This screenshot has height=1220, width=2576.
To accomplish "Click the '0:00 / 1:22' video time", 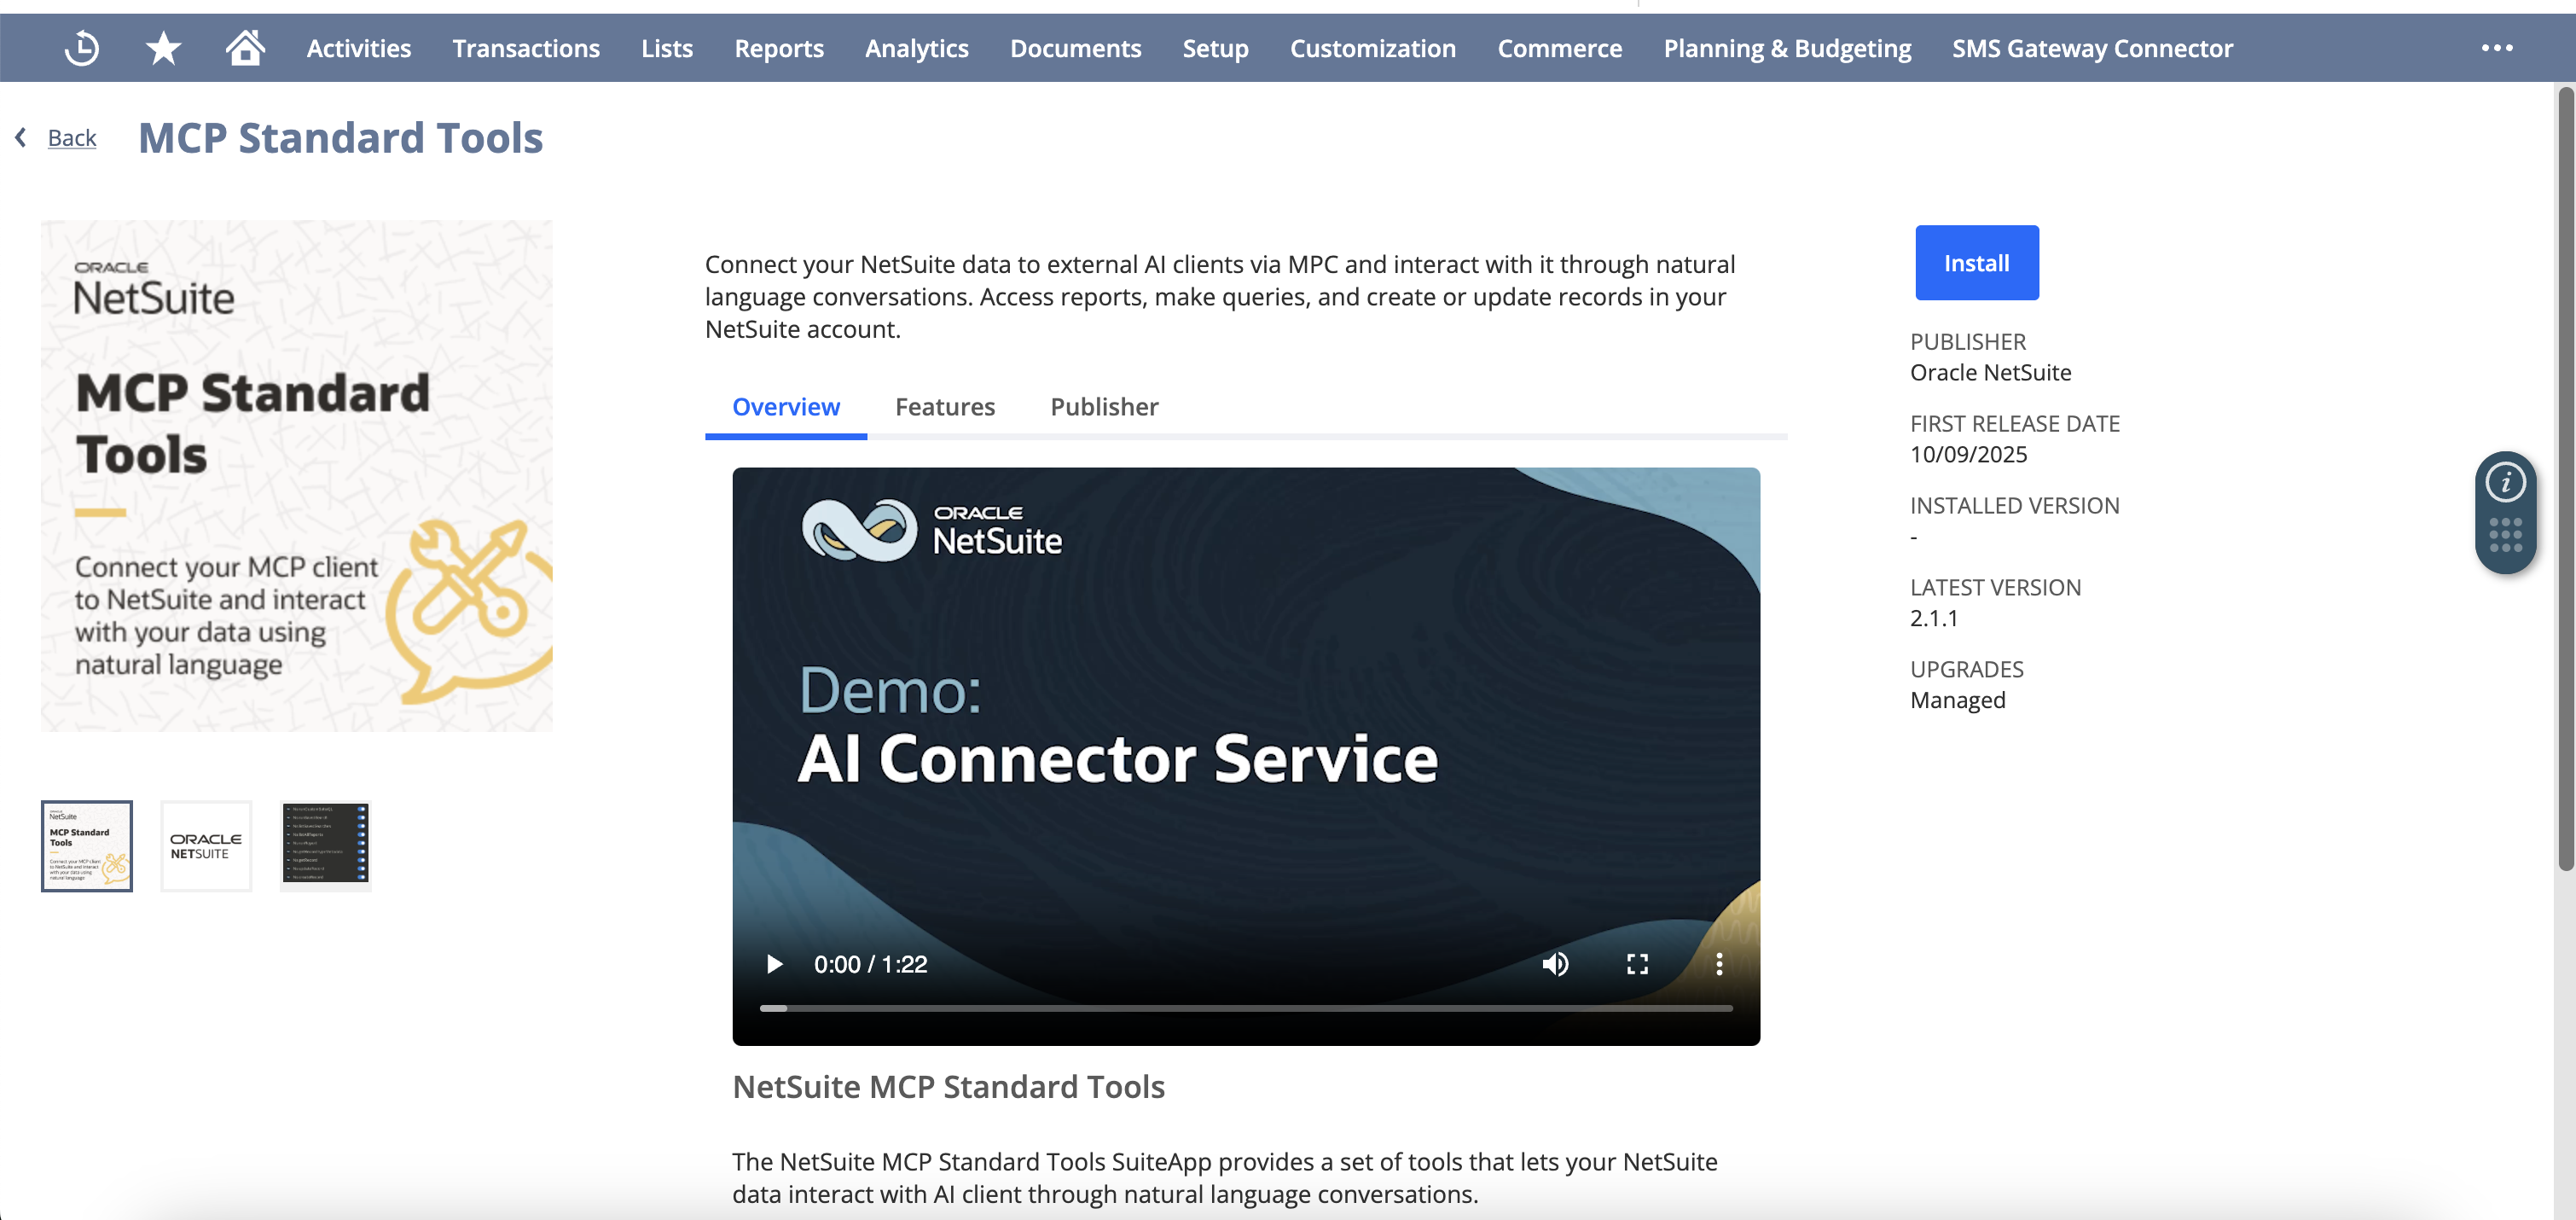I will tap(870, 964).
